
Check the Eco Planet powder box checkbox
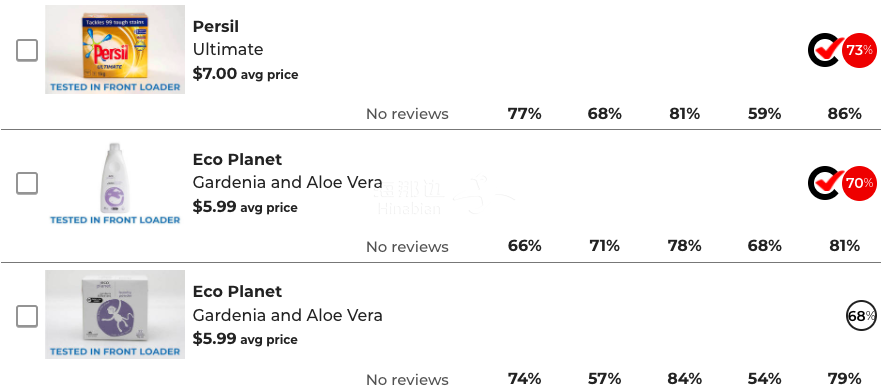click(x=27, y=316)
